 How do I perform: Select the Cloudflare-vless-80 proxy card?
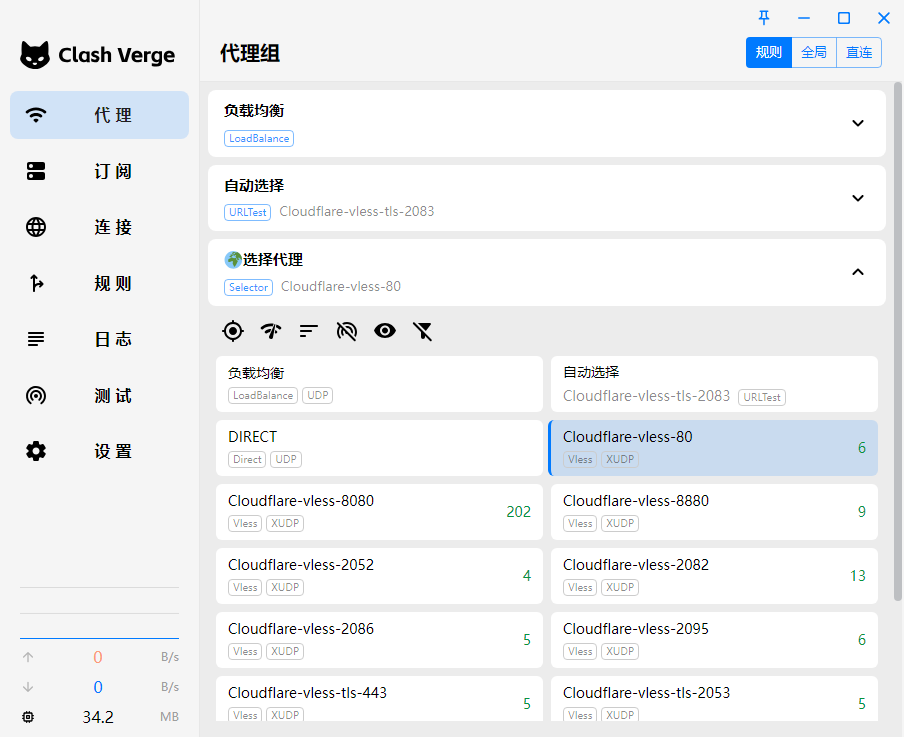point(713,448)
